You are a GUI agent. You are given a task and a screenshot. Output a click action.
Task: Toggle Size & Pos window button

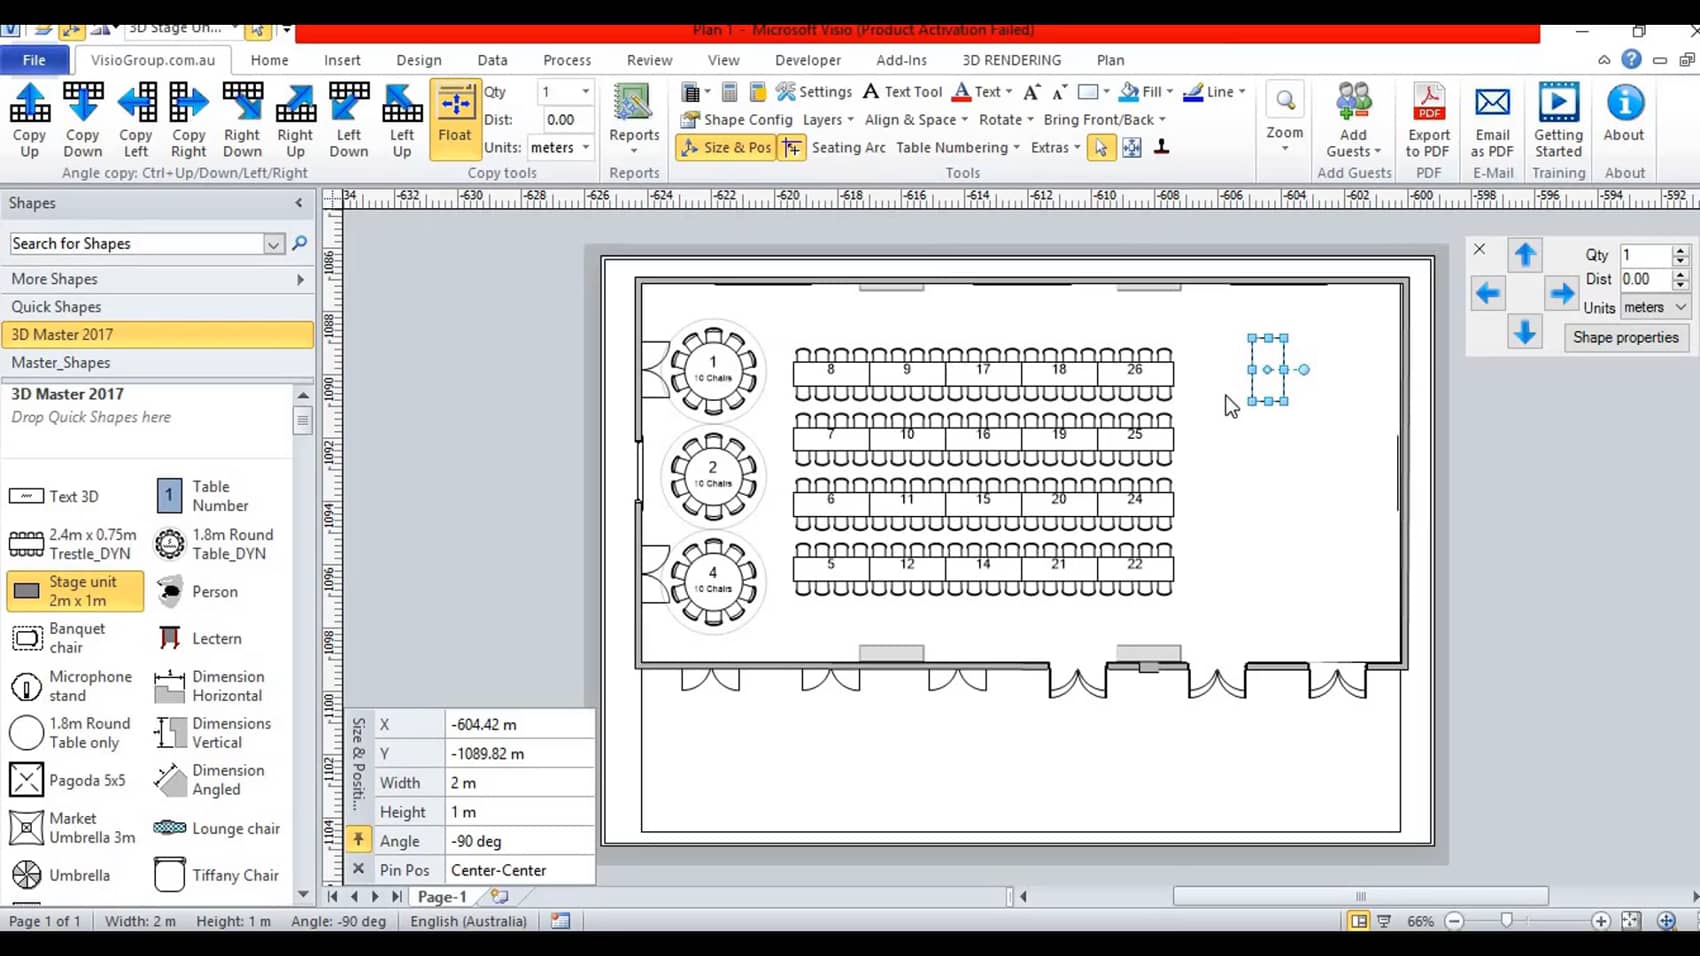click(726, 147)
